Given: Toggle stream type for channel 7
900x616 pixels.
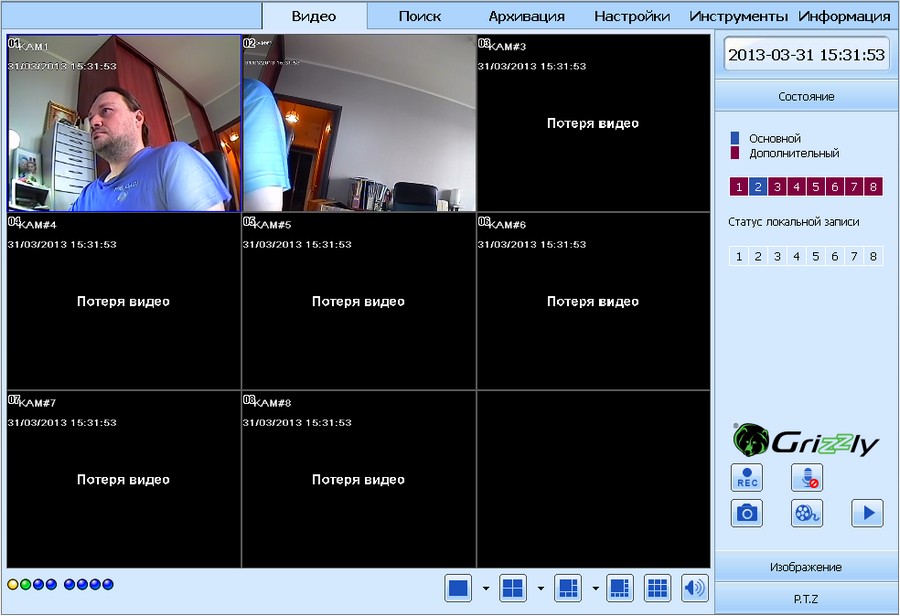Looking at the screenshot, I should pyautogui.click(x=854, y=187).
